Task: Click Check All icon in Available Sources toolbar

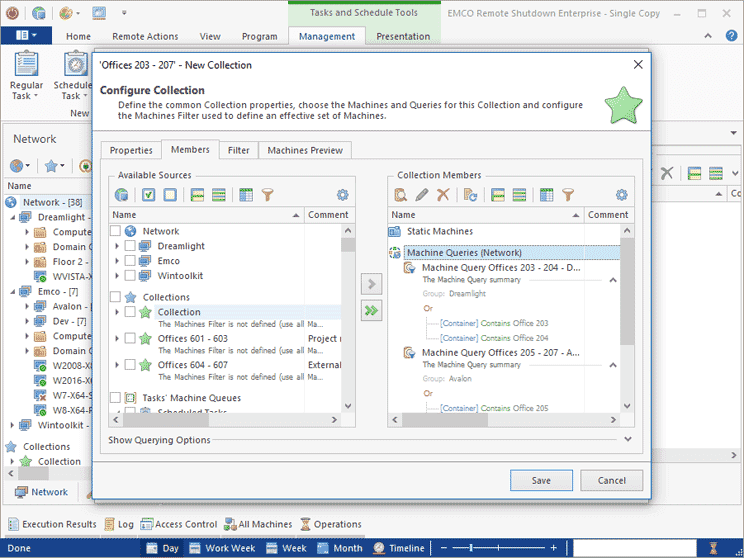Action: (x=149, y=195)
